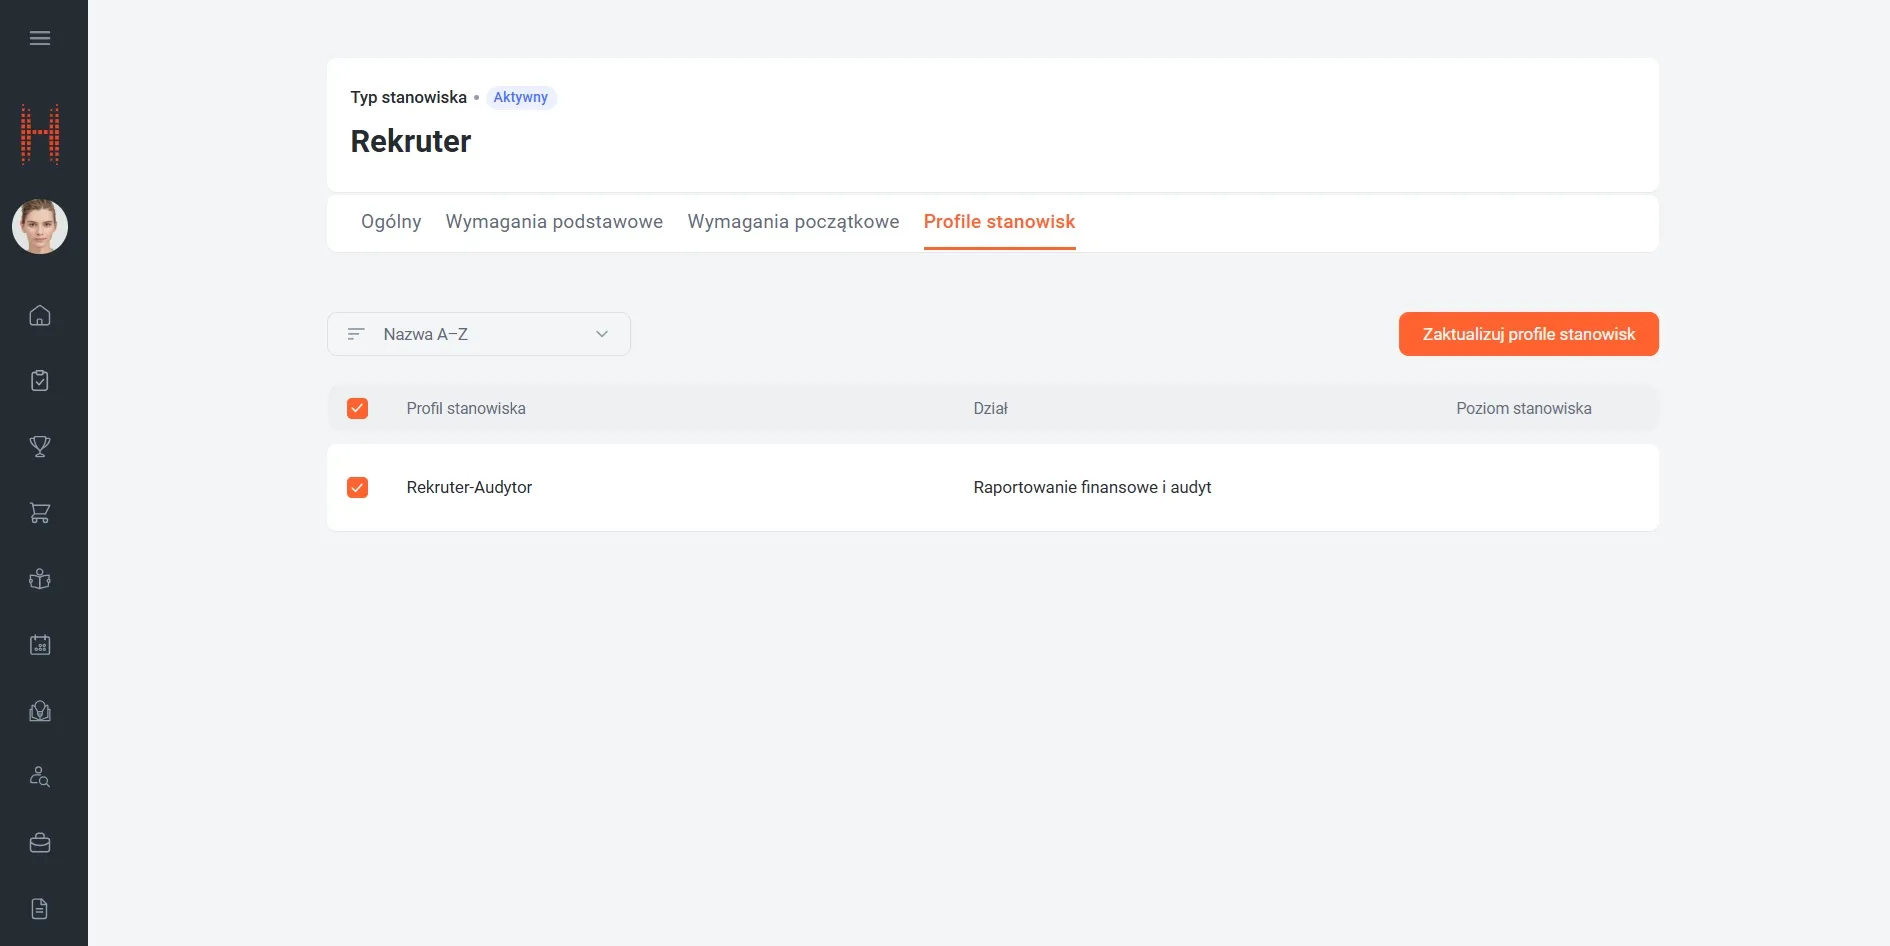
Task: Switch to the Ogólny tab
Action: [x=391, y=222]
